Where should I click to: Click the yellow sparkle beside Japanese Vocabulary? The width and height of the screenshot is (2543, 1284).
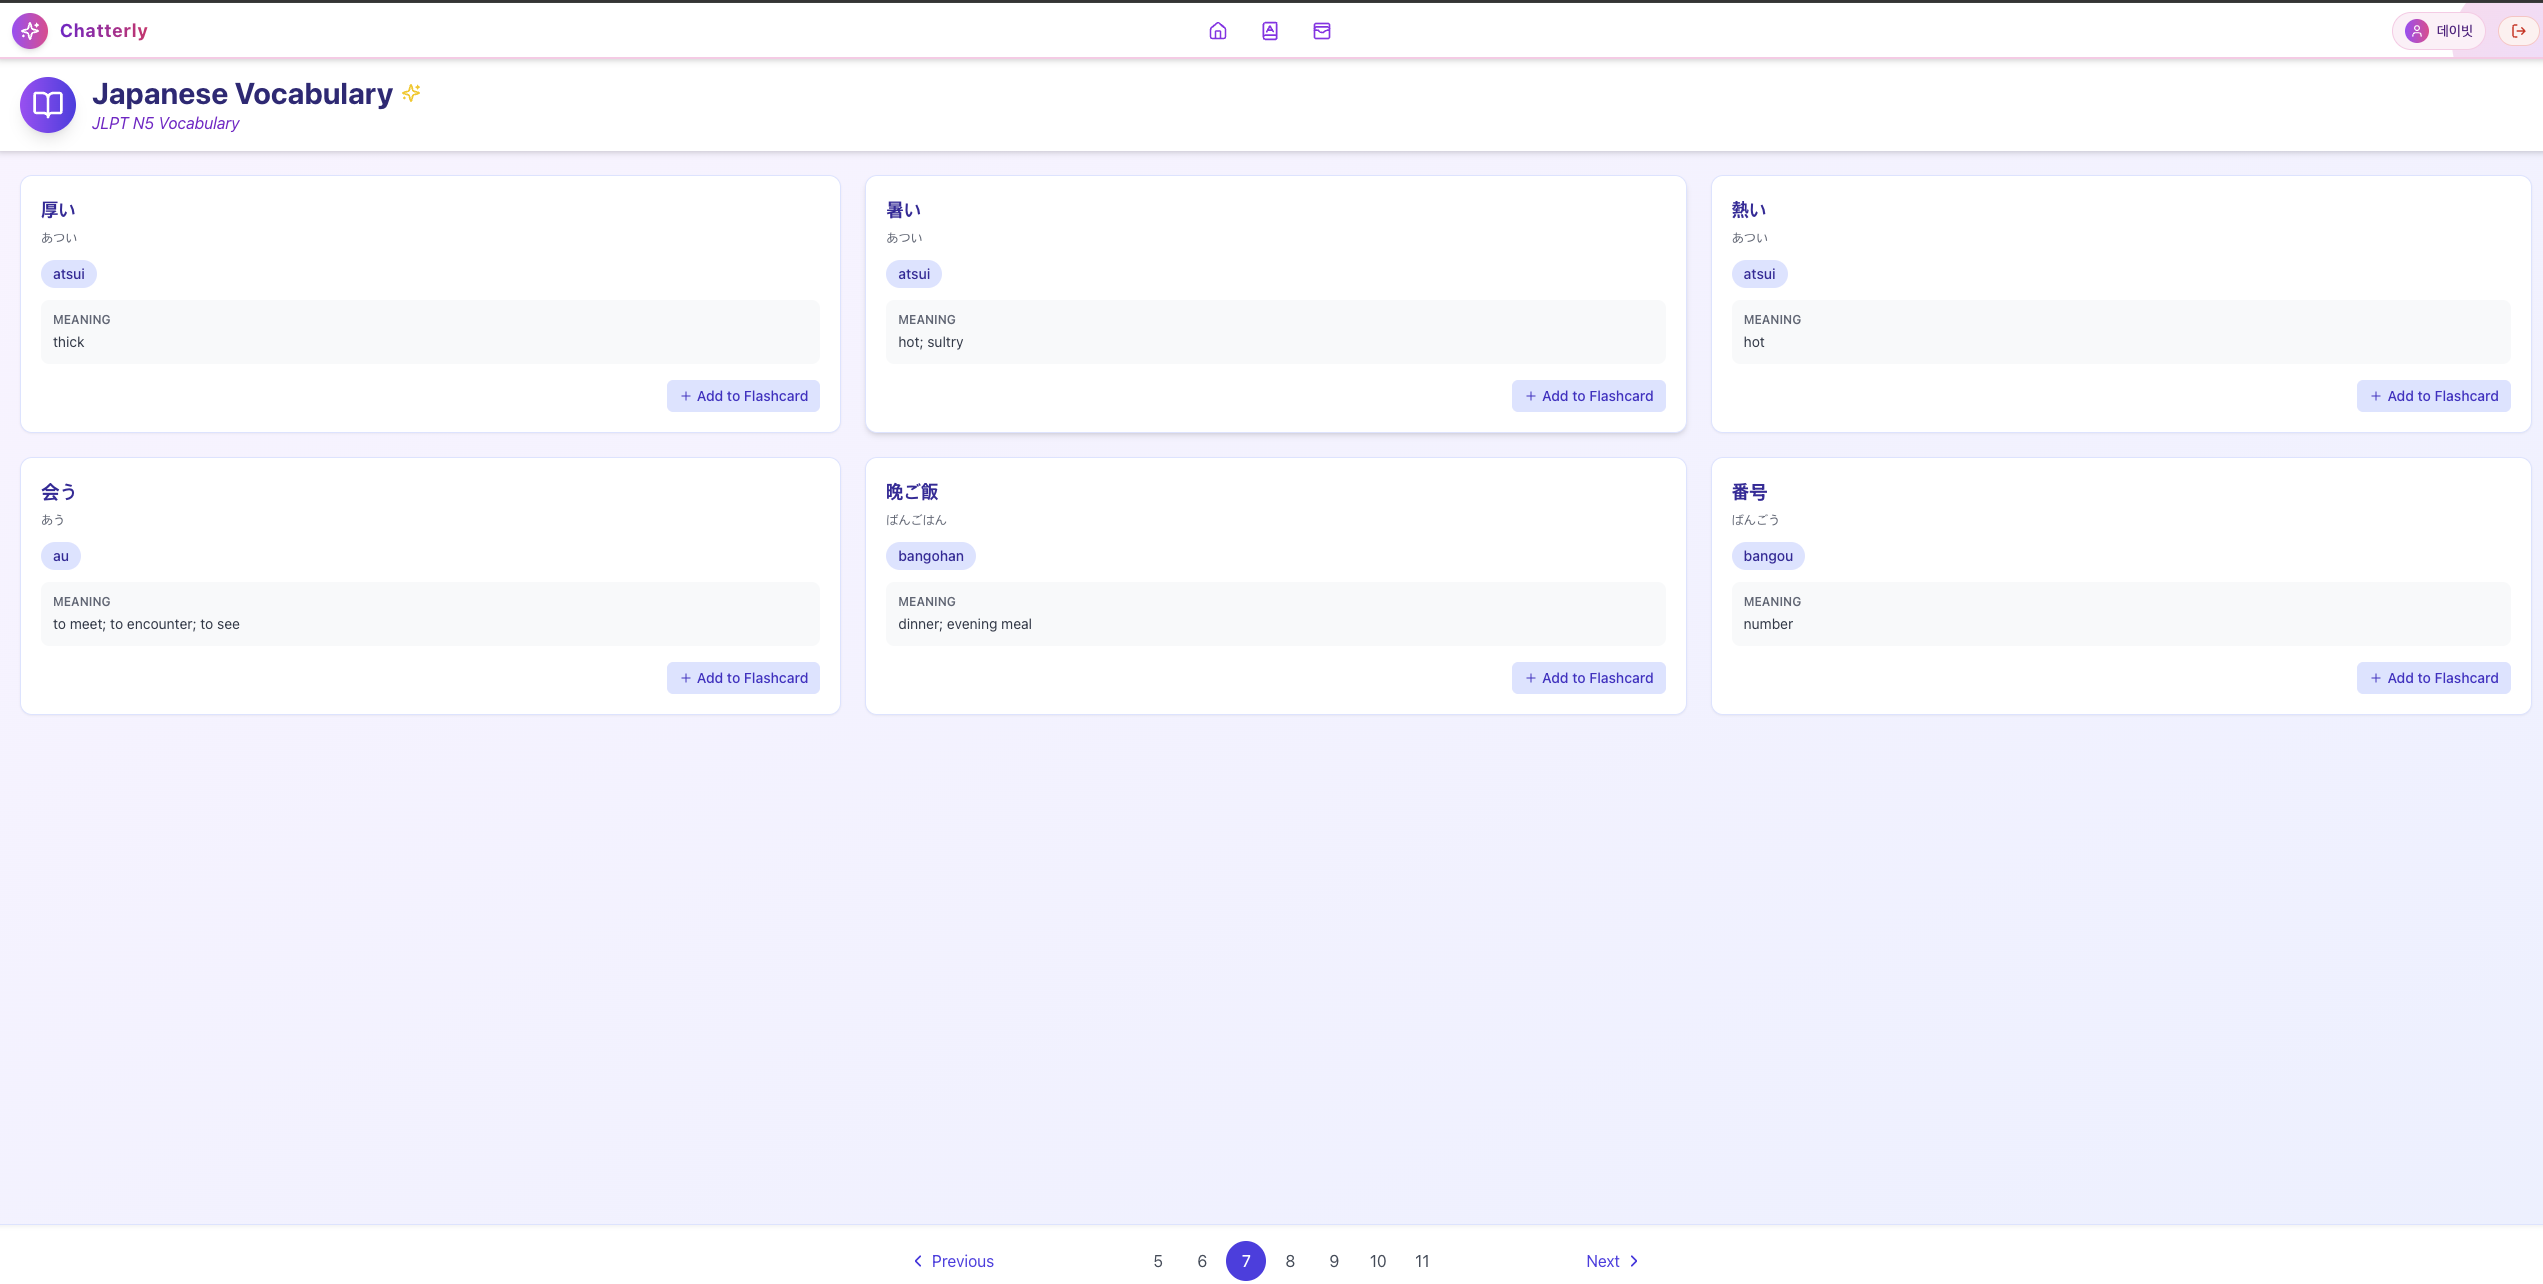411,93
